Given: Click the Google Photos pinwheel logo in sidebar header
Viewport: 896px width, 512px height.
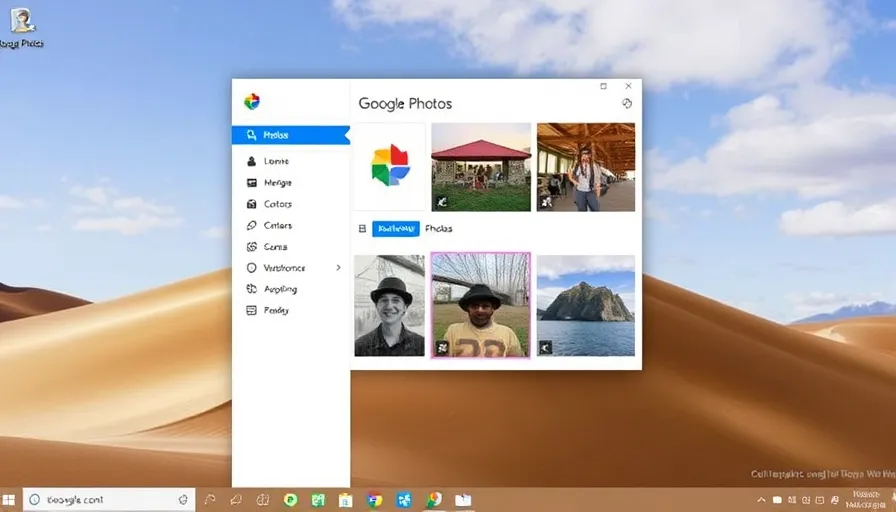Looking at the screenshot, I should tap(252, 101).
